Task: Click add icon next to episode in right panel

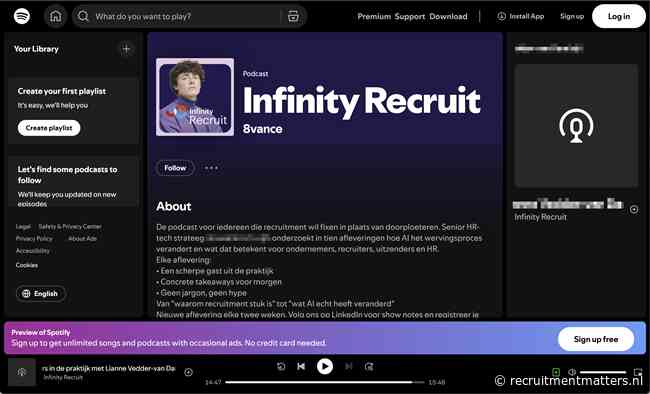Action: click(634, 209)
